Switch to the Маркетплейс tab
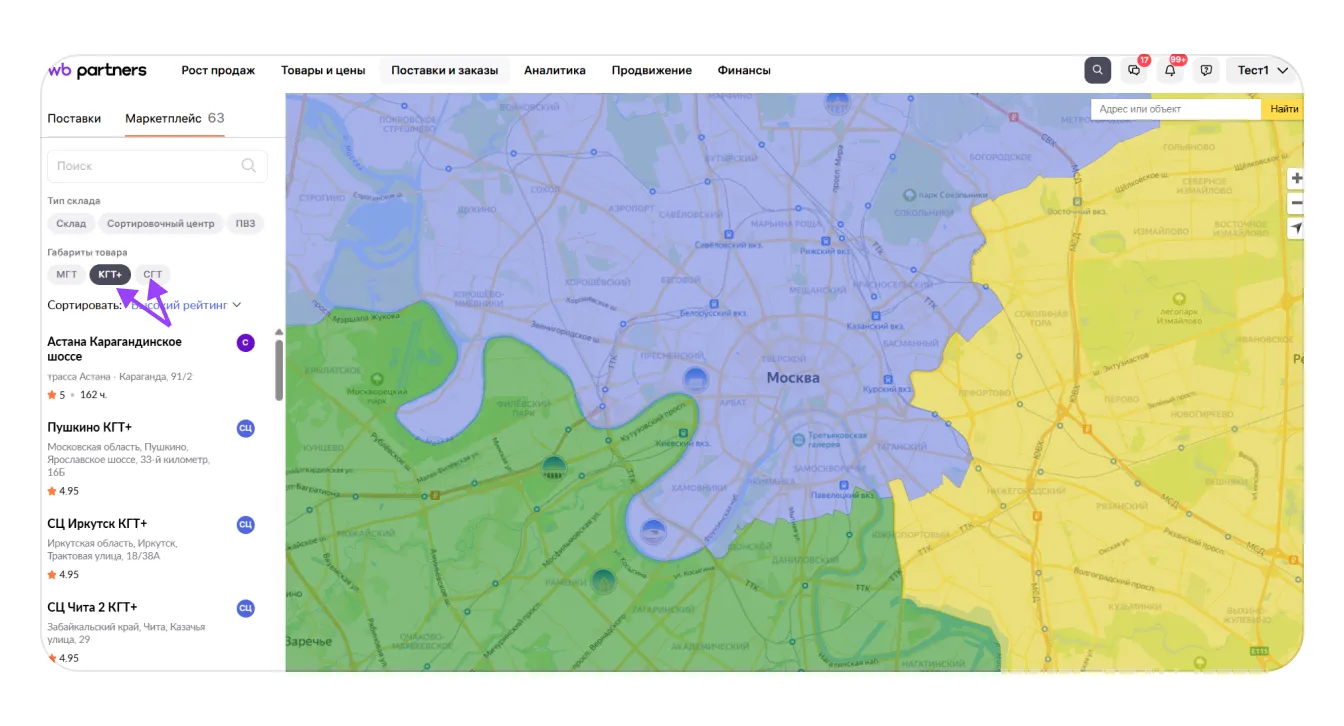The height and width of the screenshot is (726, 1344). coord(175,118)
